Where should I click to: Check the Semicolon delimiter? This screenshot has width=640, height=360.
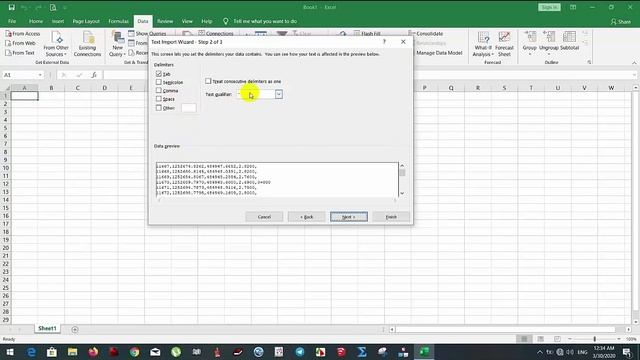[x=159, y=82]
